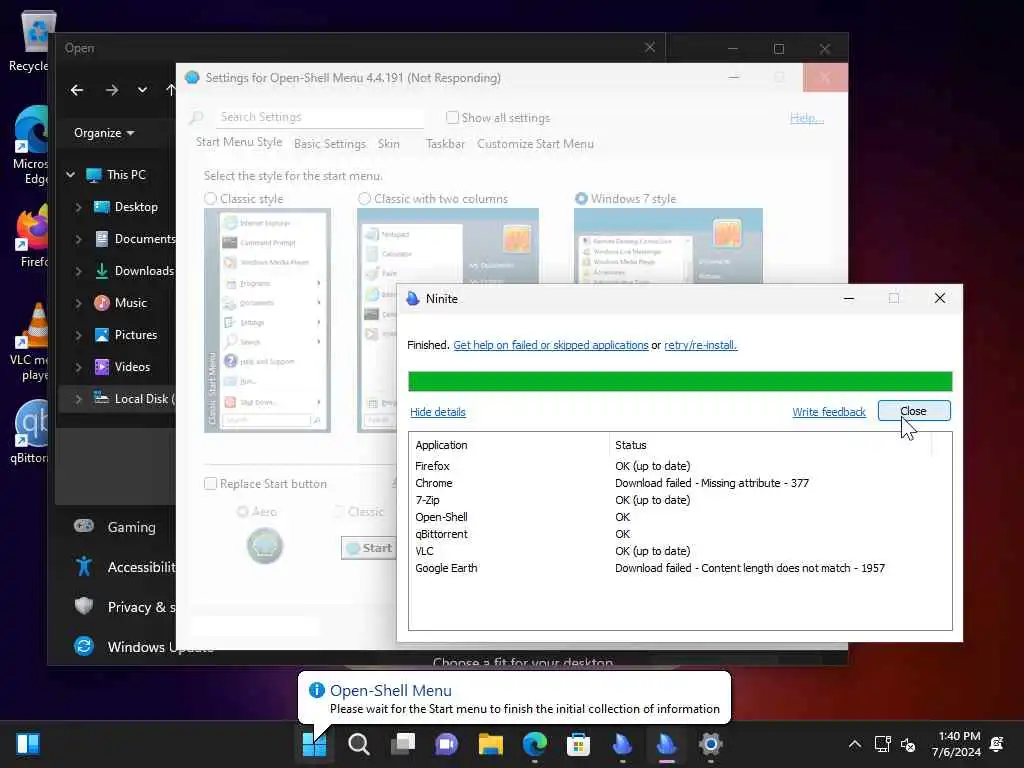Select Classic style radio button
1024x768 pixels.
pyautogui.click(x=210, y=199)
